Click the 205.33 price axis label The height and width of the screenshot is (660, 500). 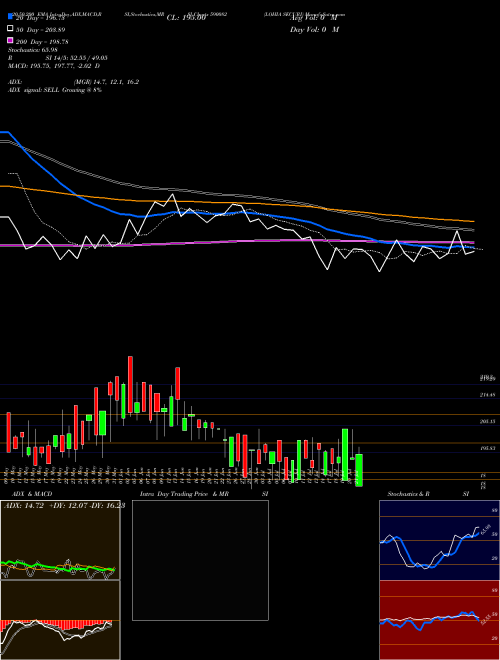tap(489, 421)
